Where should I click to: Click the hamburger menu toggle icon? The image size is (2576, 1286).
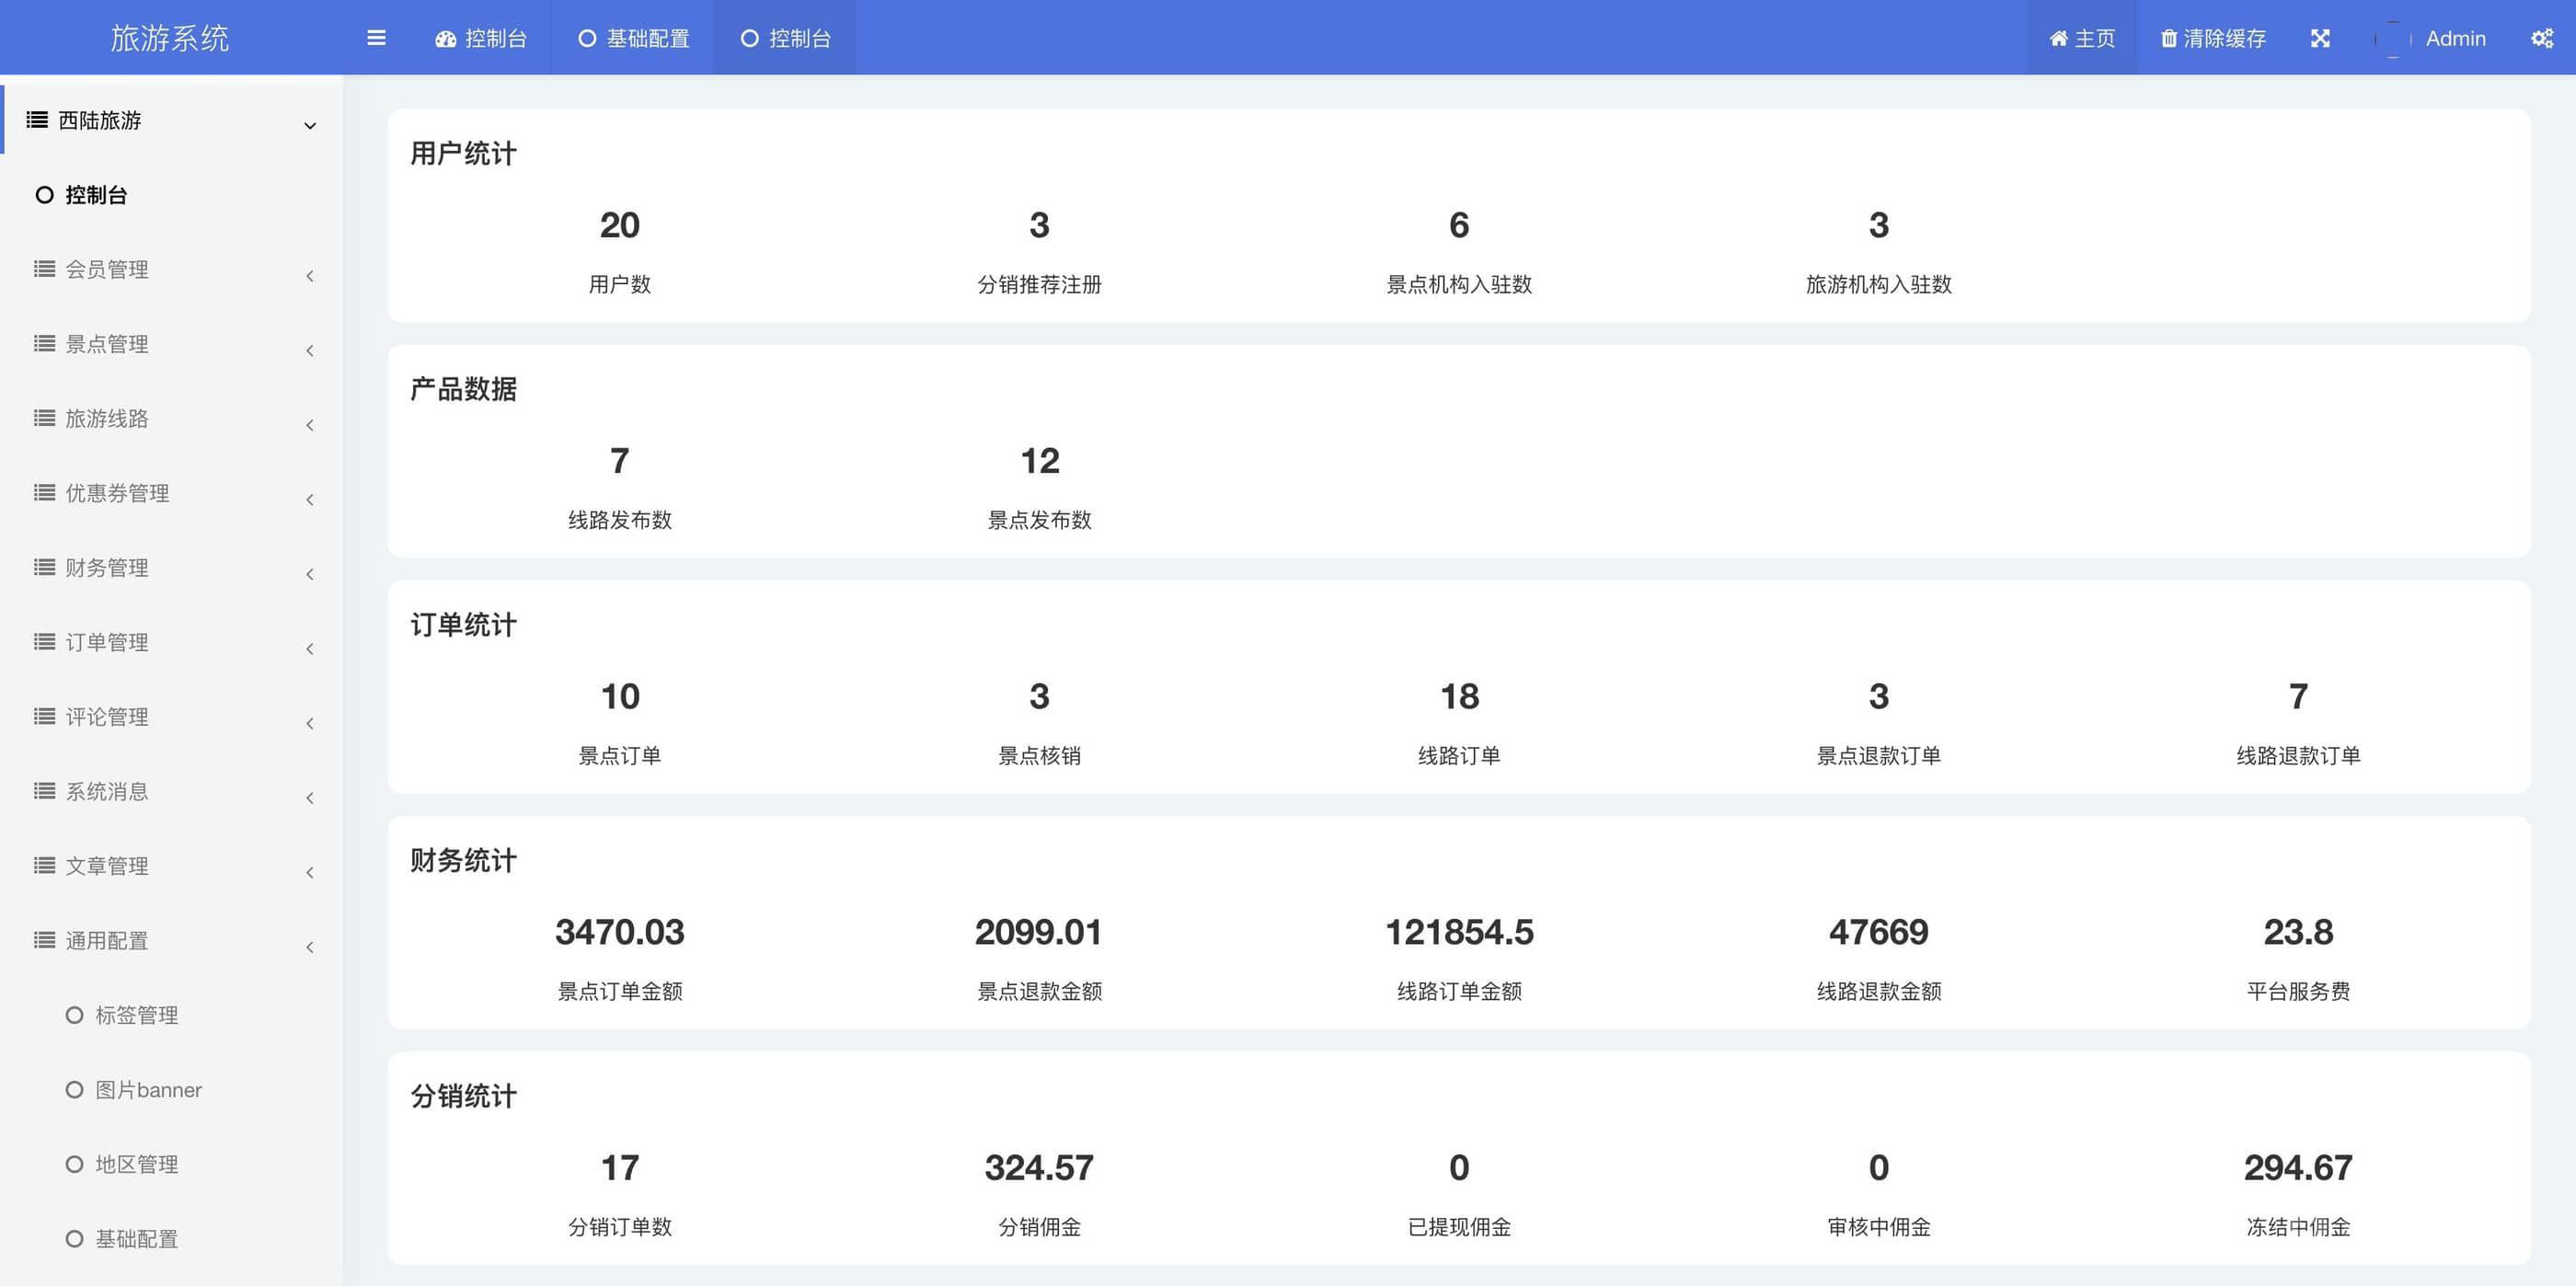tap(376, 38)
